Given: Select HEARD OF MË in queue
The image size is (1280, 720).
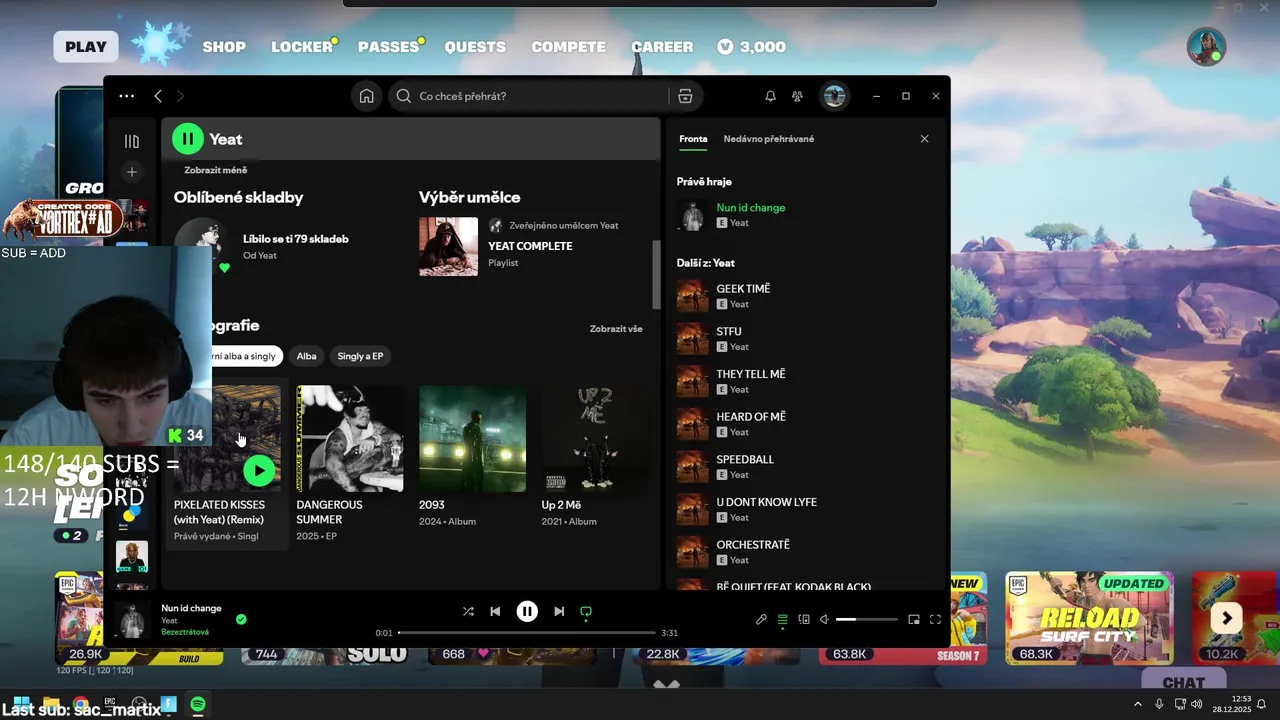Looking at the screenshot, I should (x=751, y=417).
